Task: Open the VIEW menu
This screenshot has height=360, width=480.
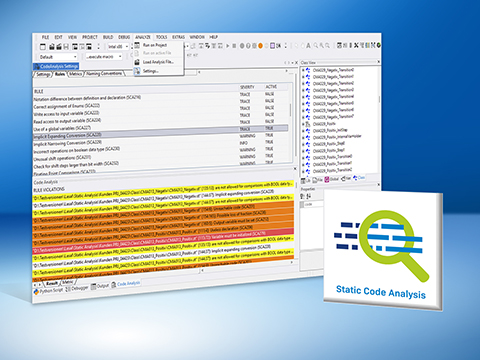Action: (72, 37)
